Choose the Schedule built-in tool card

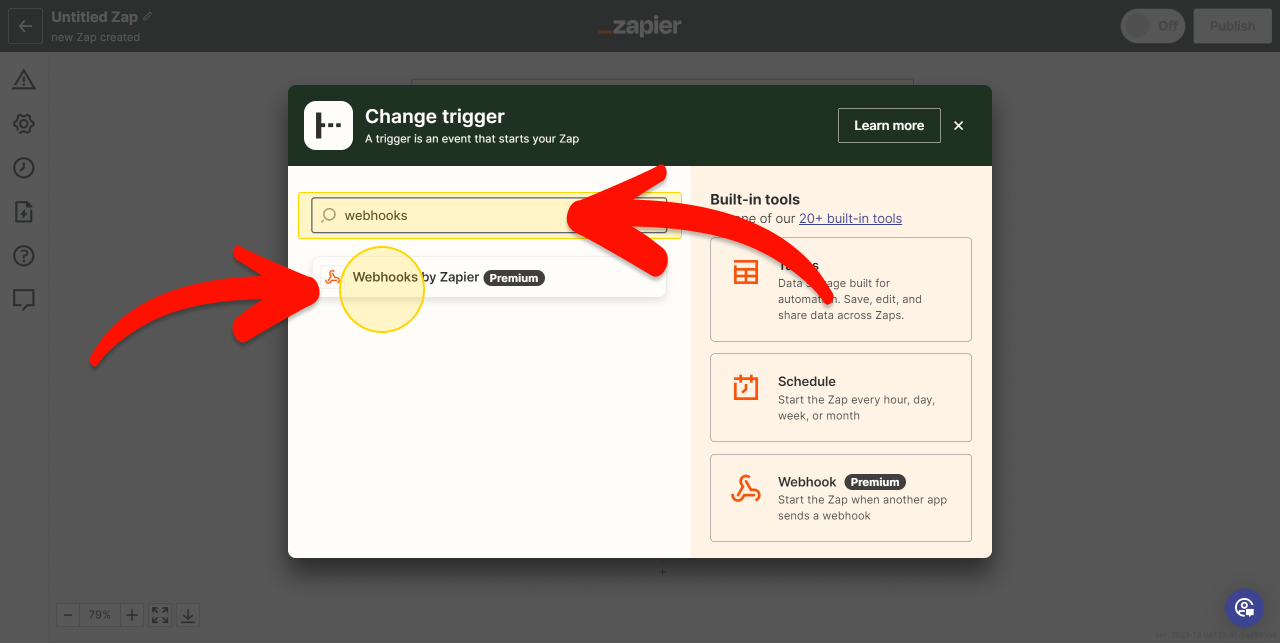[841, 397]
